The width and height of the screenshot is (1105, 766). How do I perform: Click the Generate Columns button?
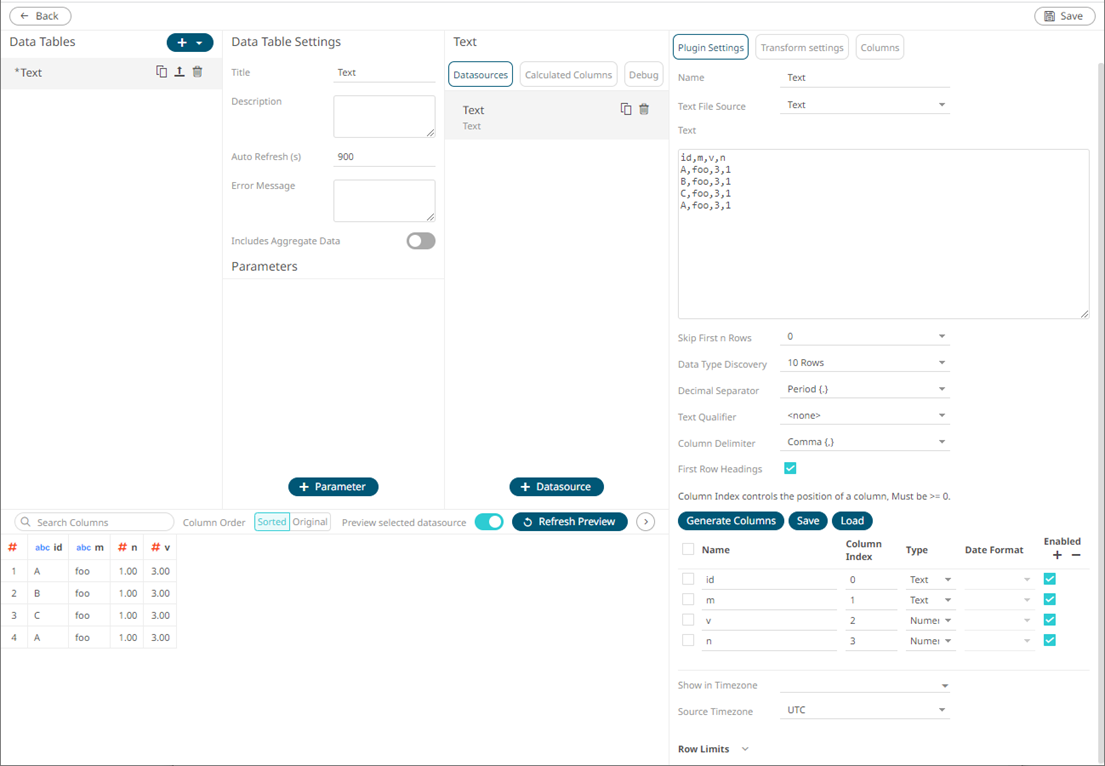click(x=730, y=521)
